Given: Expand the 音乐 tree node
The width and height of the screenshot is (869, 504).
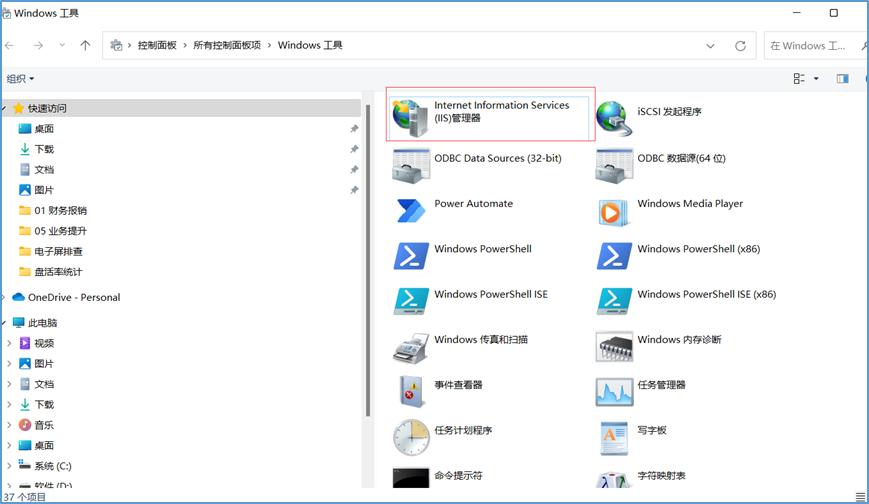Looking at the screenshot, I should click(x=9, y=425).
